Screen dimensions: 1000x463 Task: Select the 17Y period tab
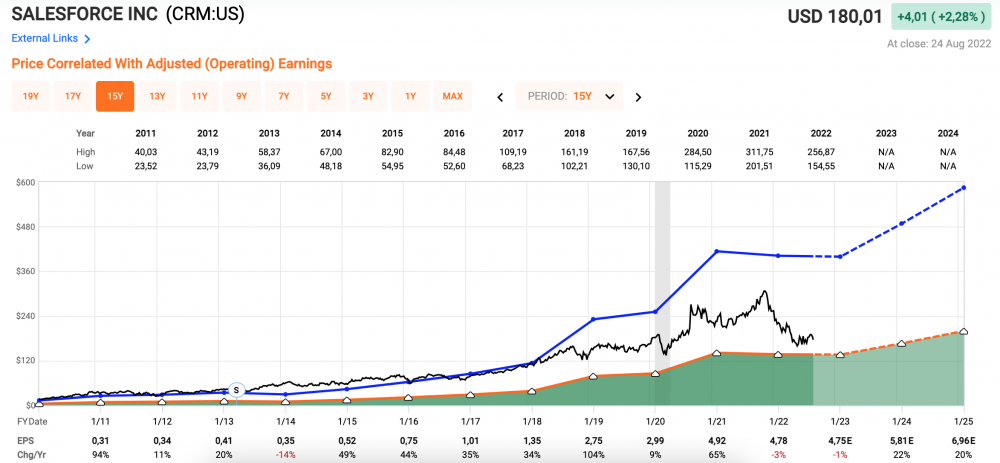73,96
